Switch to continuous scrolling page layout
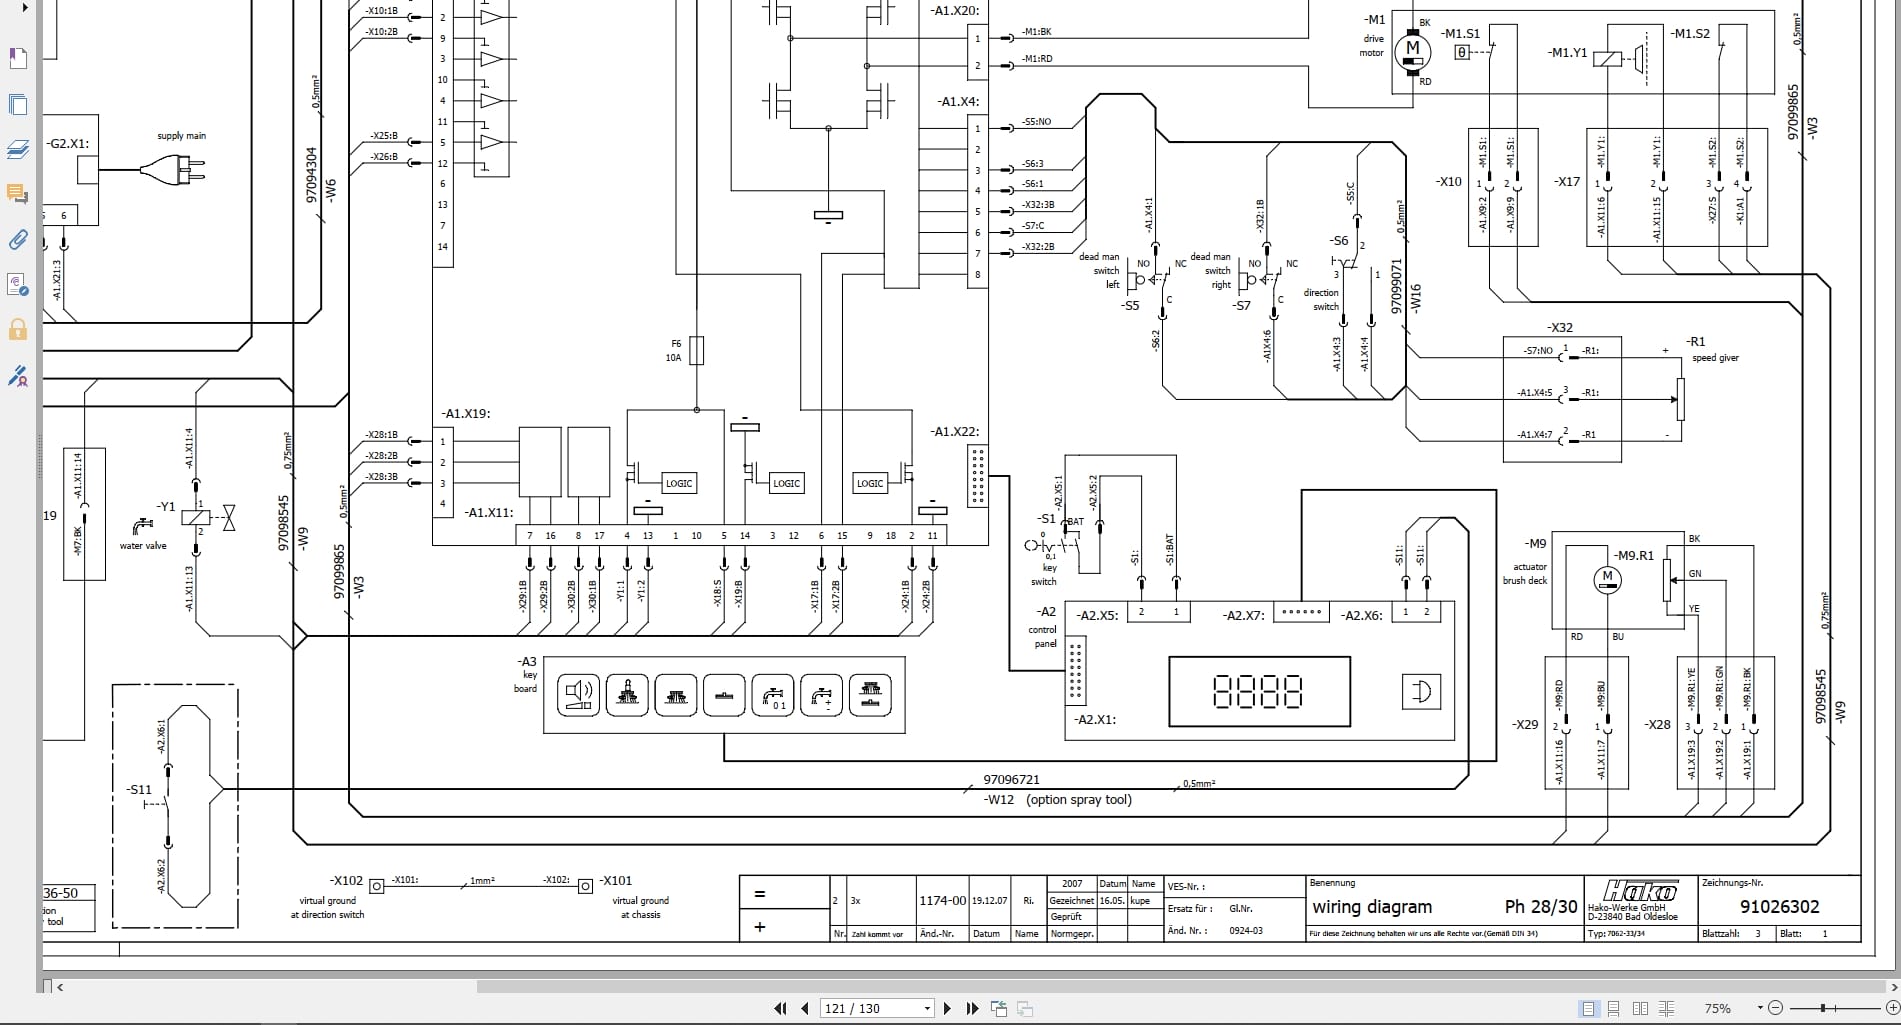 (1615, 1010)
